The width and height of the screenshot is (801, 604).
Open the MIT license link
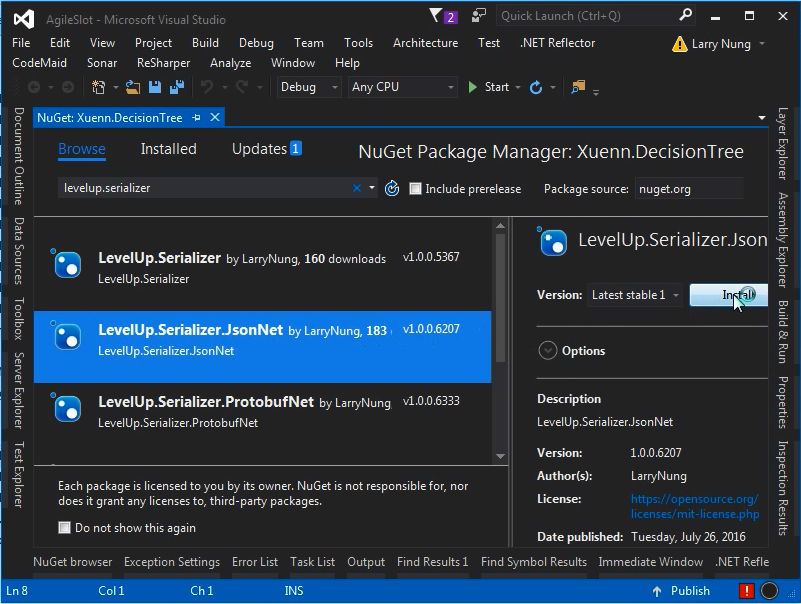(695, 506)
